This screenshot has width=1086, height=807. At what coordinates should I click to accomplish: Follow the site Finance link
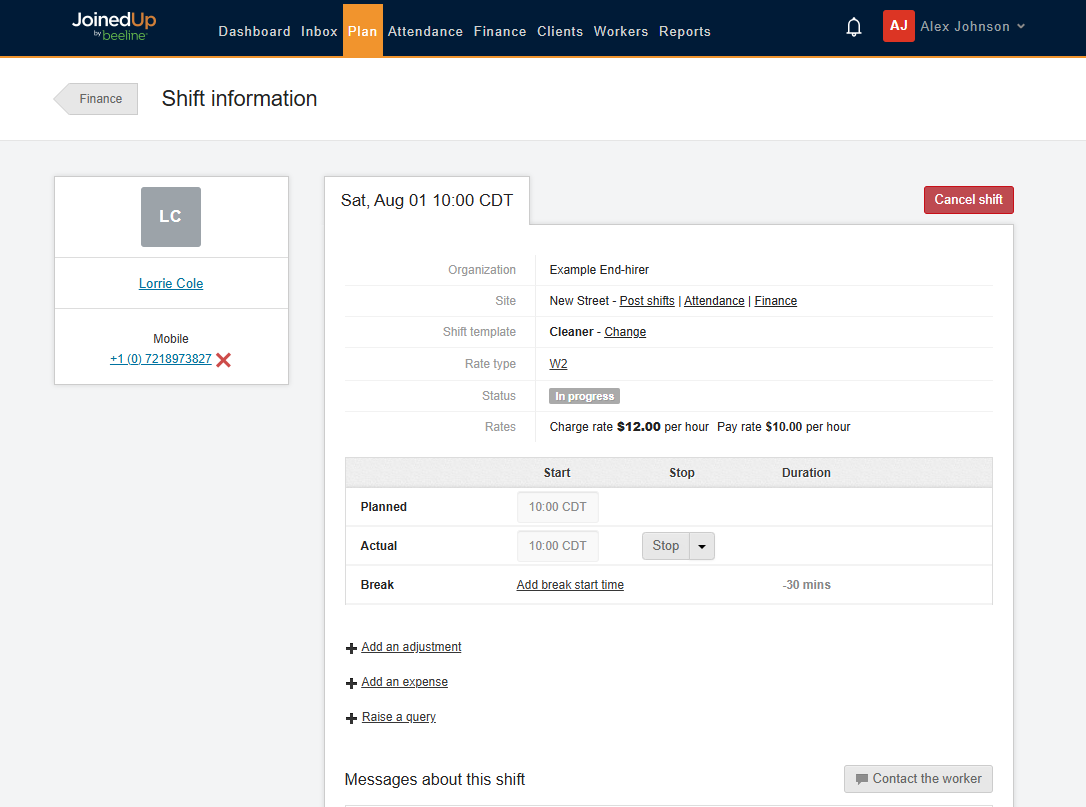pyautogui.click(x=776, y=301)
